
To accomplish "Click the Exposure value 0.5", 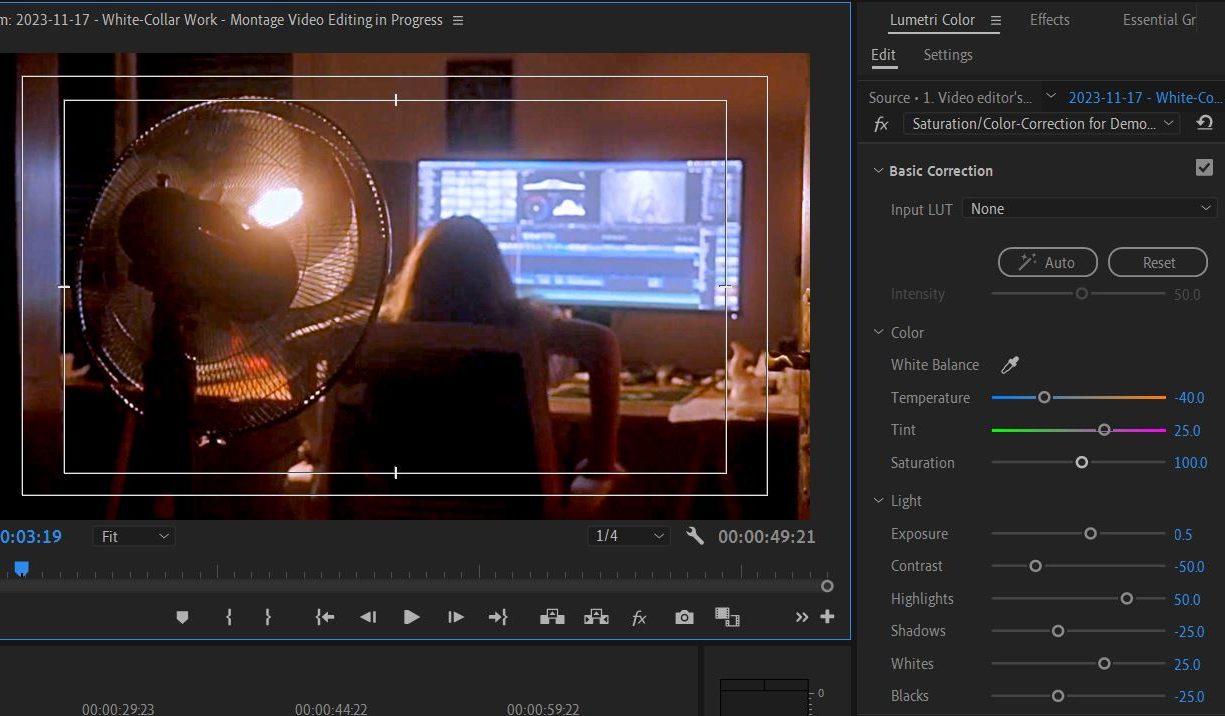I will coord(1183,534).
